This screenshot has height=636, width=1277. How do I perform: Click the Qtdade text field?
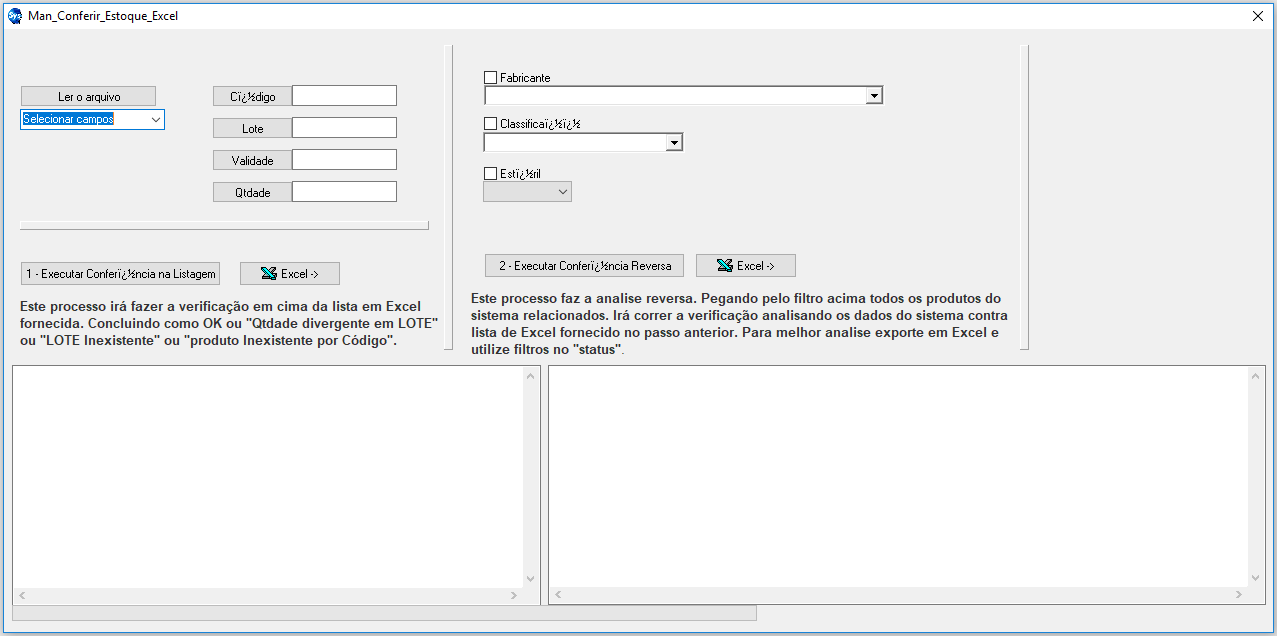pos(344,192)
